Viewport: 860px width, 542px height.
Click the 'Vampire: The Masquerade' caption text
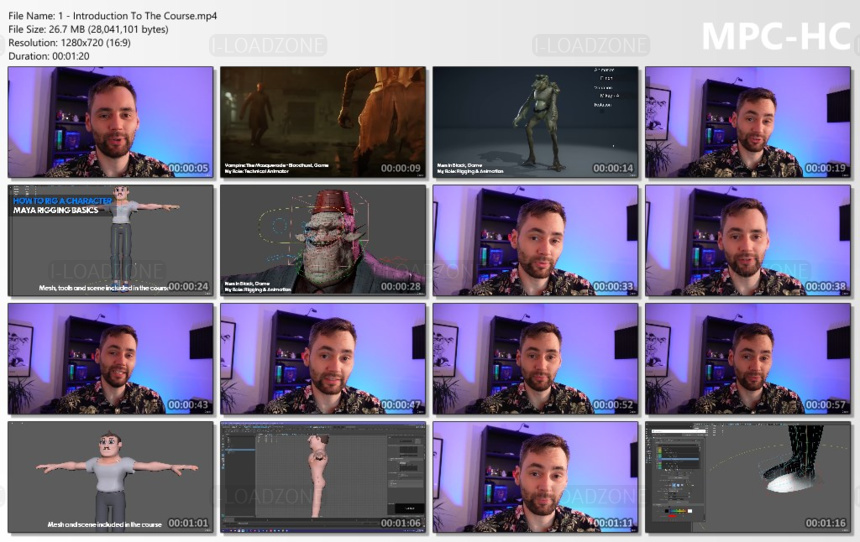276,165
